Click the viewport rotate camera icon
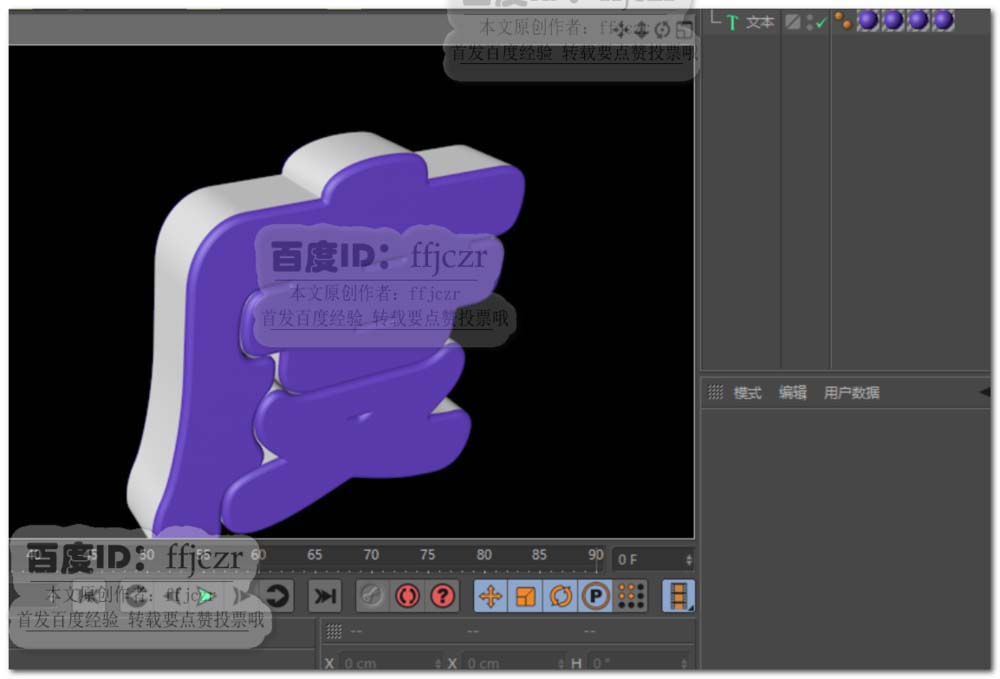 pos(663,29)
